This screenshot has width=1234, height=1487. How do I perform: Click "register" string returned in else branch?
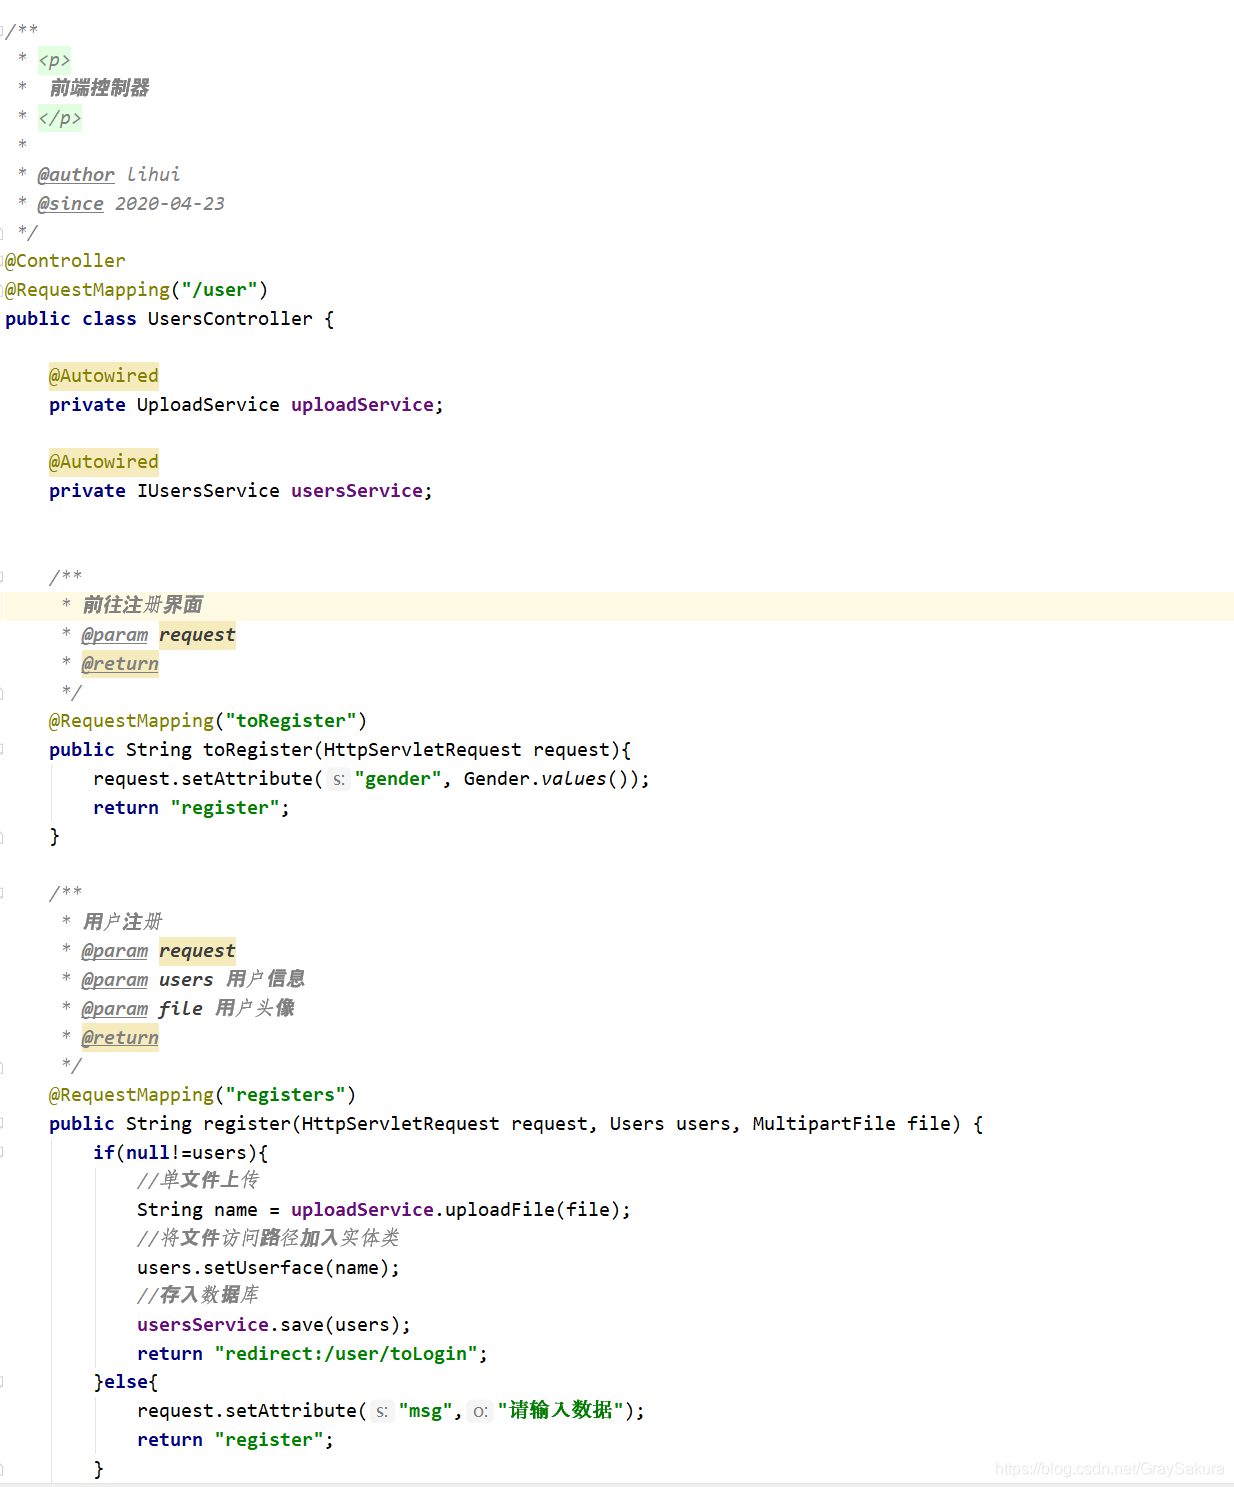click(269, 1440)
